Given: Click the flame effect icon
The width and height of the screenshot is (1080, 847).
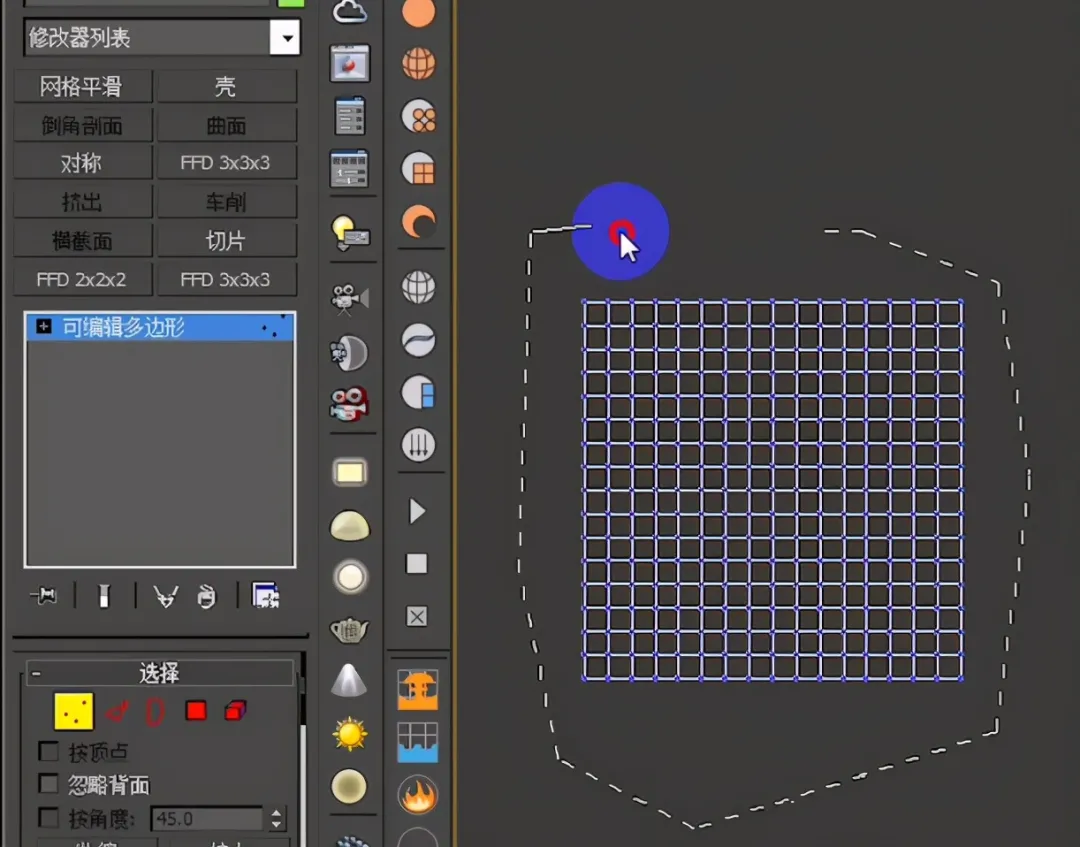Looking at the screenshot, I should coord(418,796).
